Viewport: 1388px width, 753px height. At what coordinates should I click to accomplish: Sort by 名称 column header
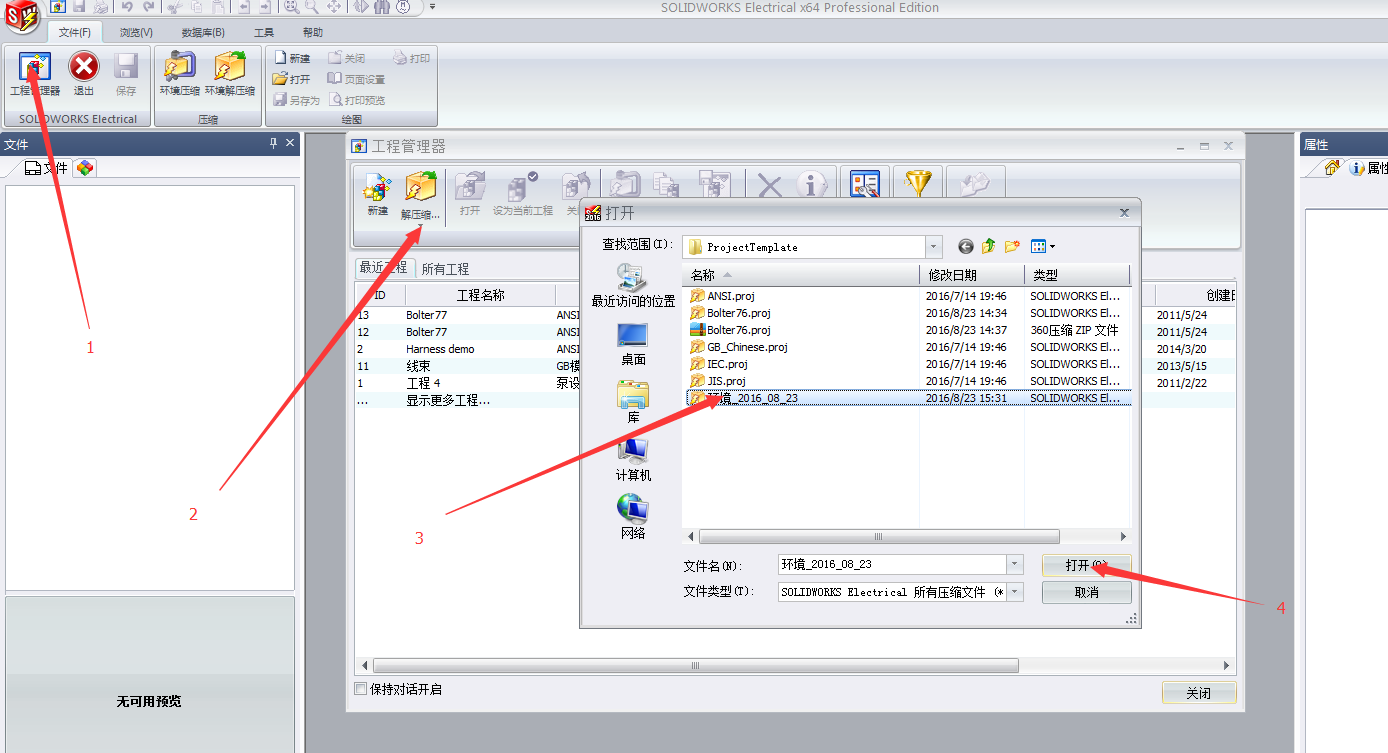801,275
